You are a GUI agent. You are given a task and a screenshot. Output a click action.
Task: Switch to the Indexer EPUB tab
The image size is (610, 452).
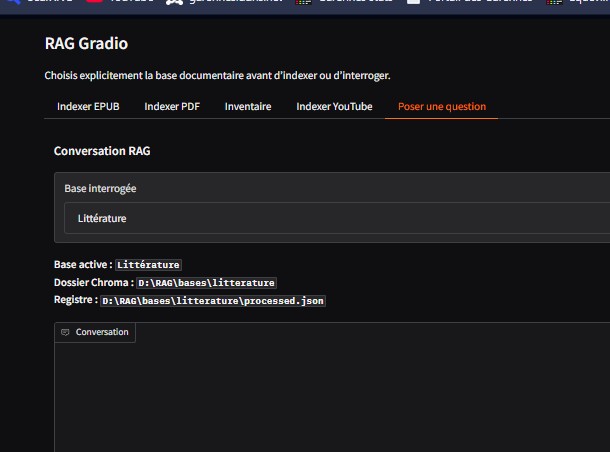tap(88, 107)
